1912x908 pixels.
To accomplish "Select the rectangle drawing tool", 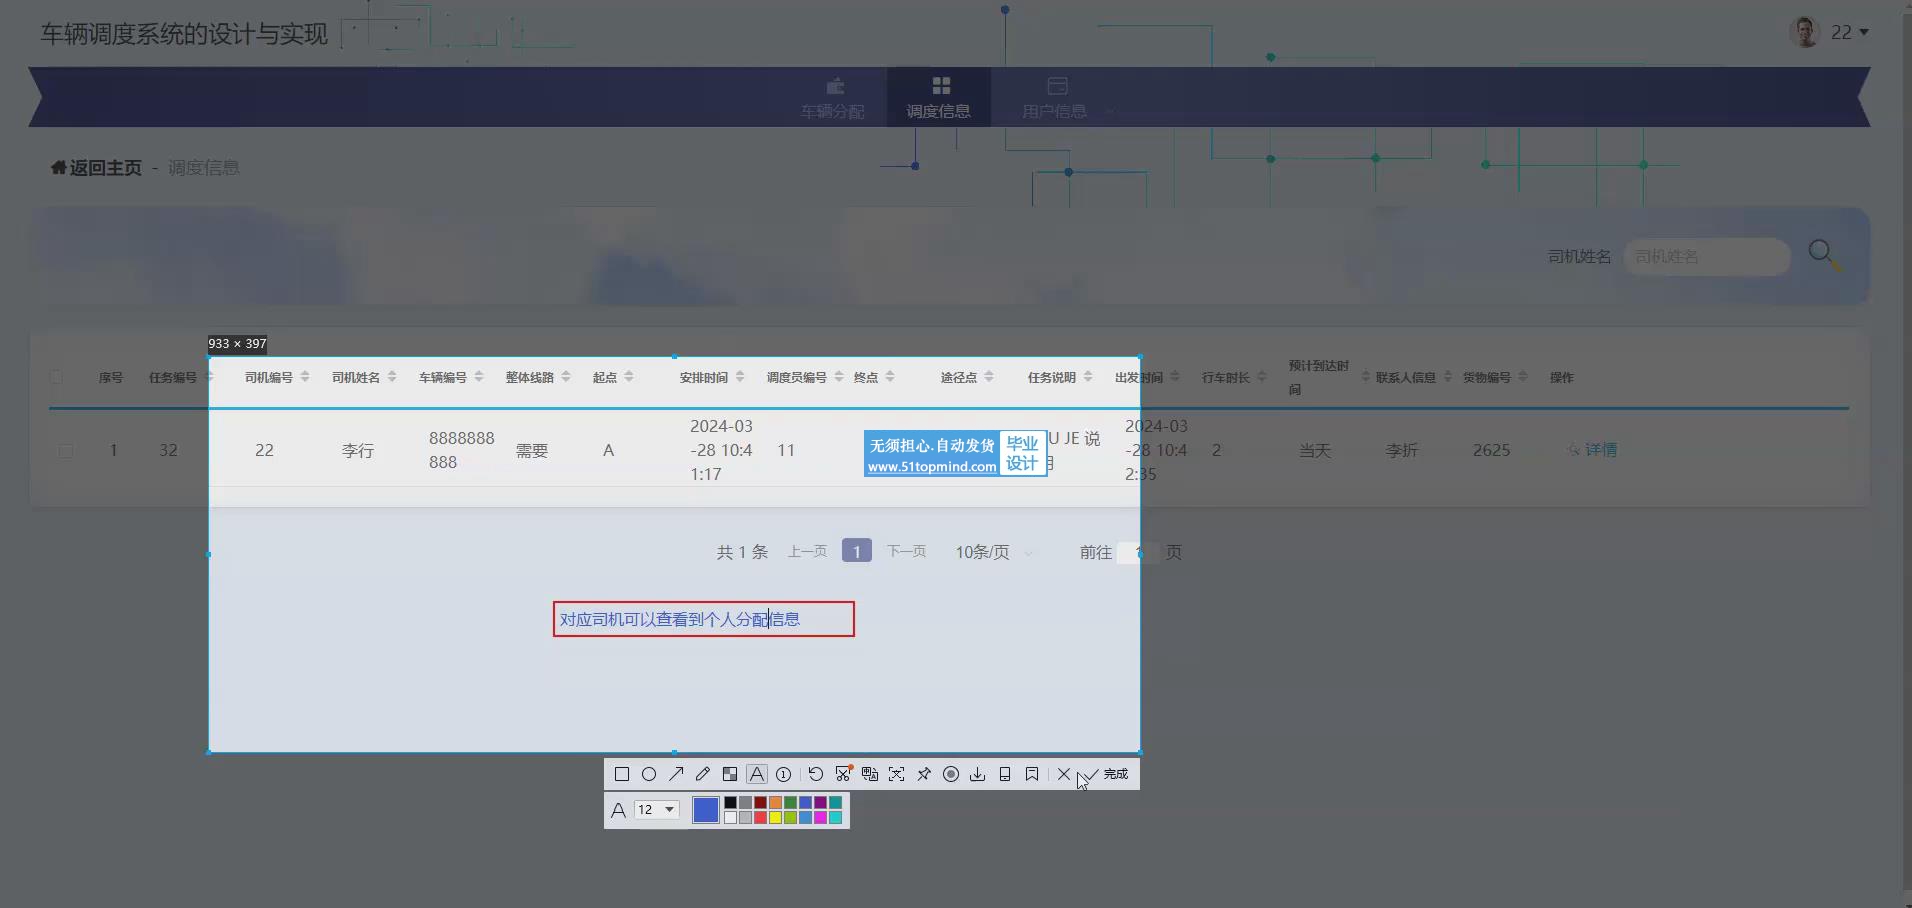I will [x=621, y=774].
